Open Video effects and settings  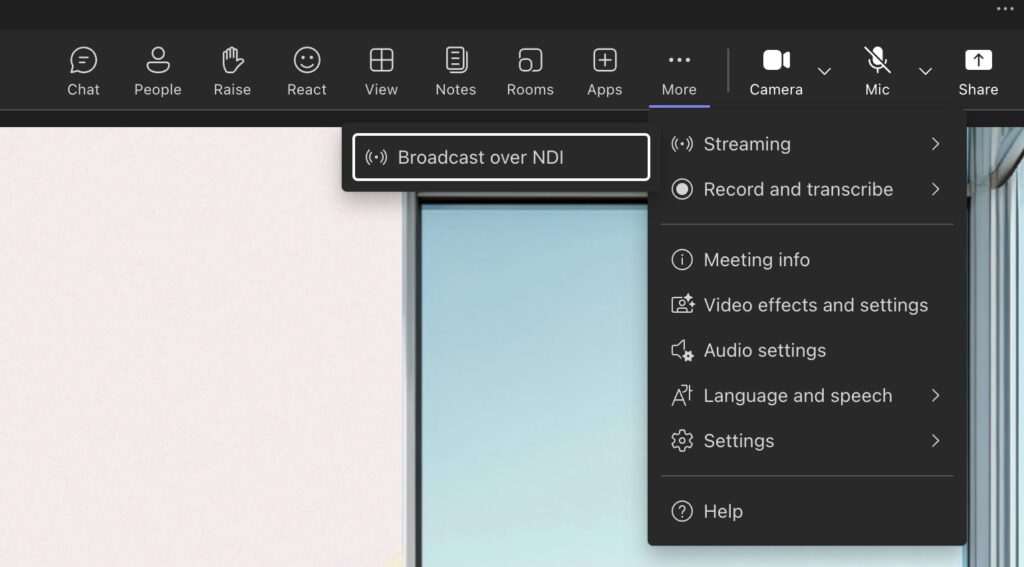tap(807, 305)
